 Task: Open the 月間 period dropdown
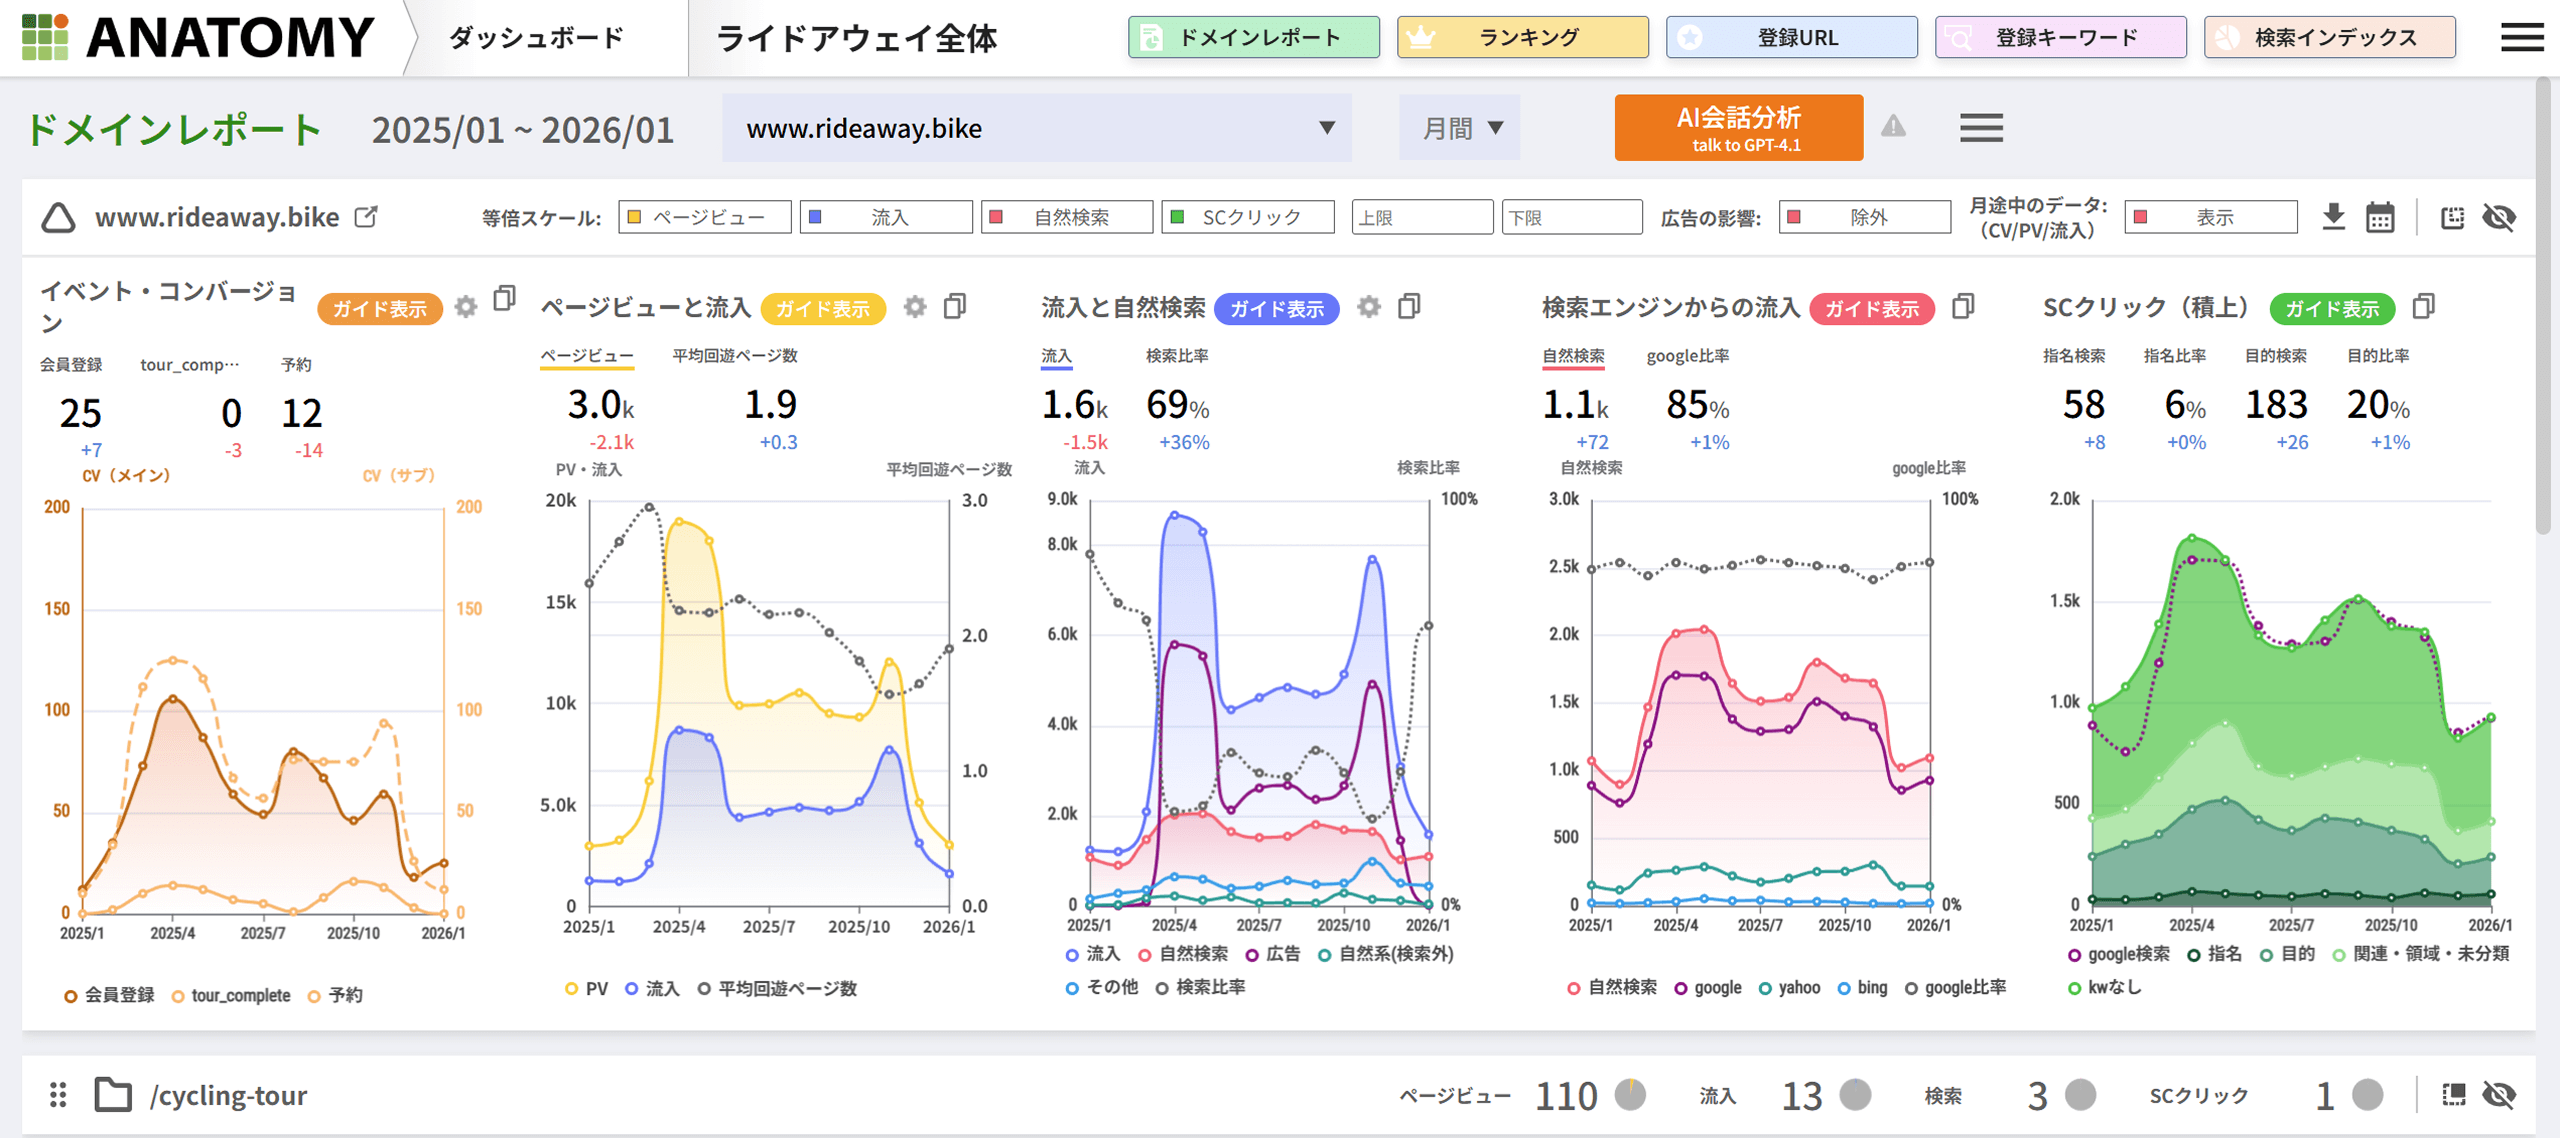click(x=1459, y=128)
